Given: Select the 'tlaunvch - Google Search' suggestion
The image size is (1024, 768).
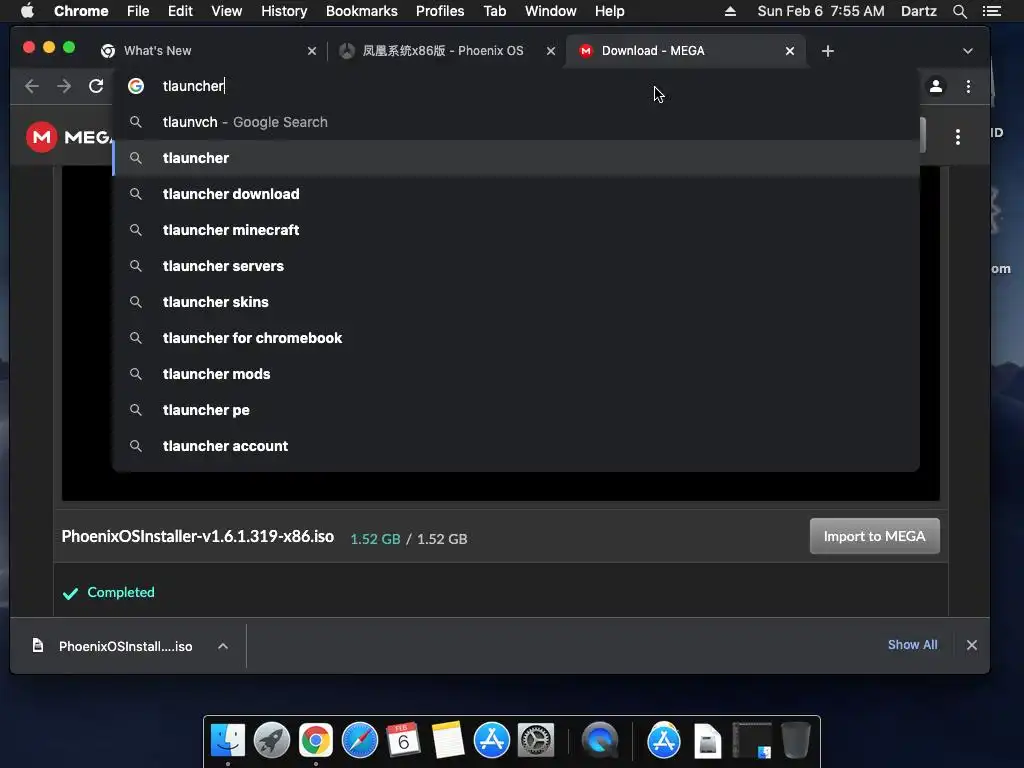Looking at the screenshot, I should (x=516, y=122).
